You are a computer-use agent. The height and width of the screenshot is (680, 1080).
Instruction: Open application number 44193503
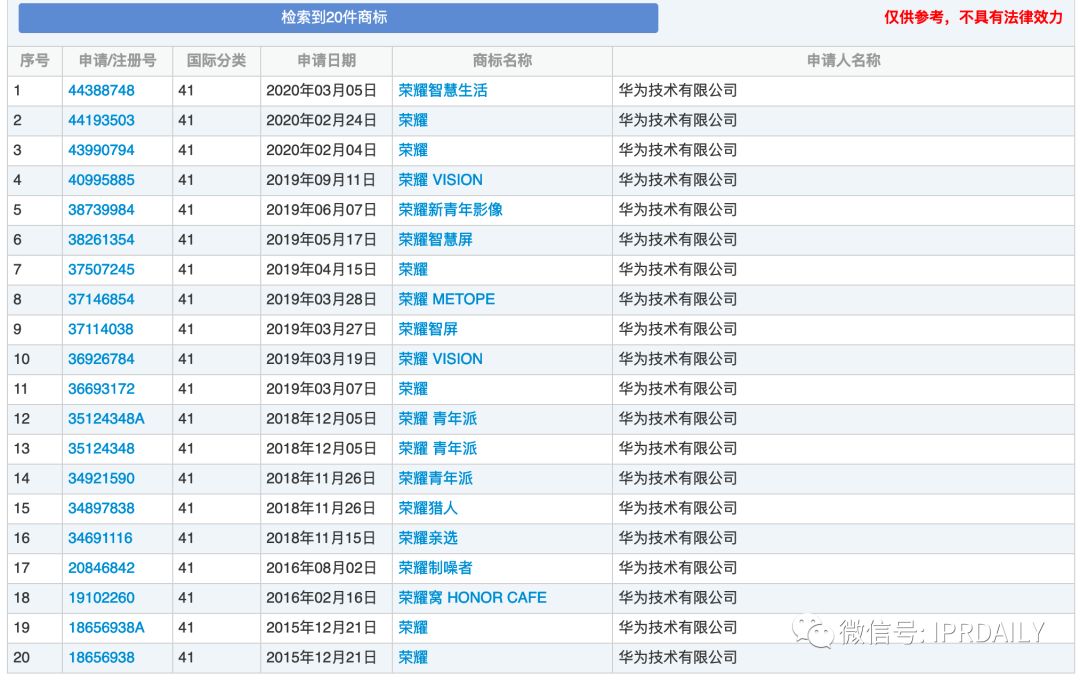coord(101,120)
